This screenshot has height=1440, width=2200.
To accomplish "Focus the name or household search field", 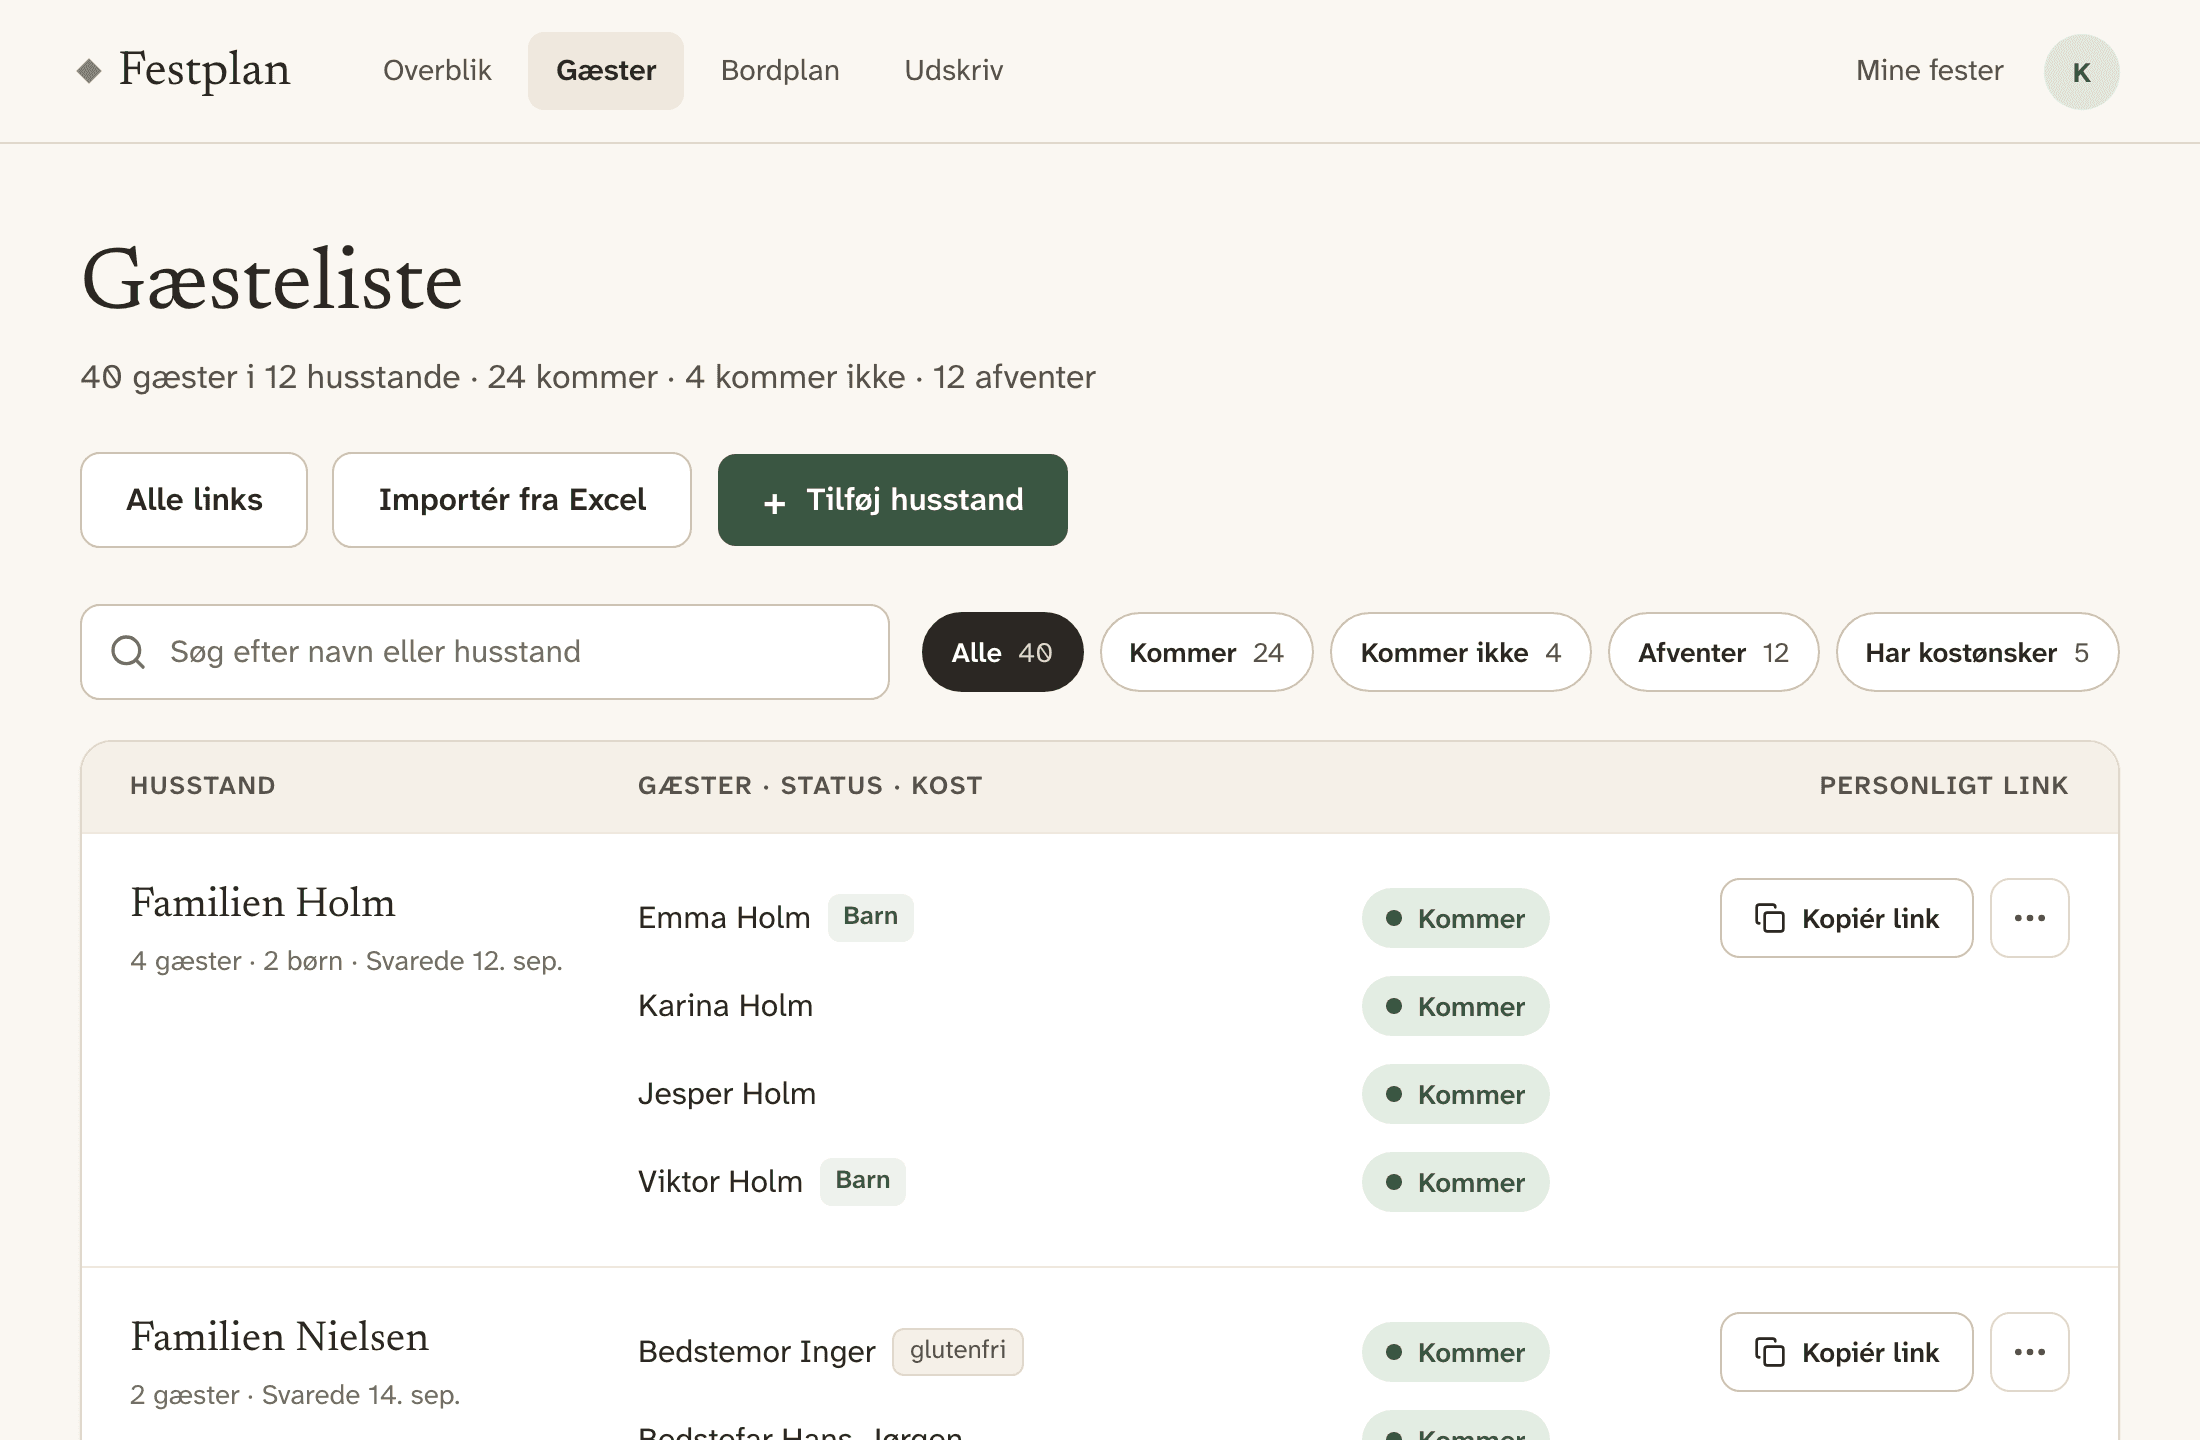I will (x=485, y=652).
